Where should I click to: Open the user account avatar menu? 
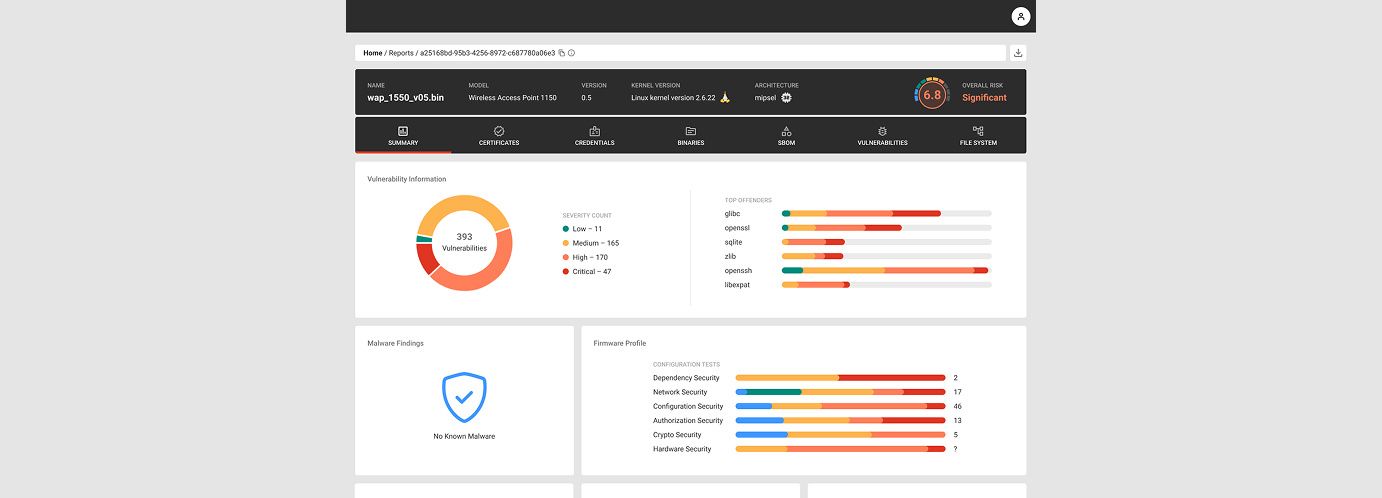pyautogui.click(x=1020, y=16)
